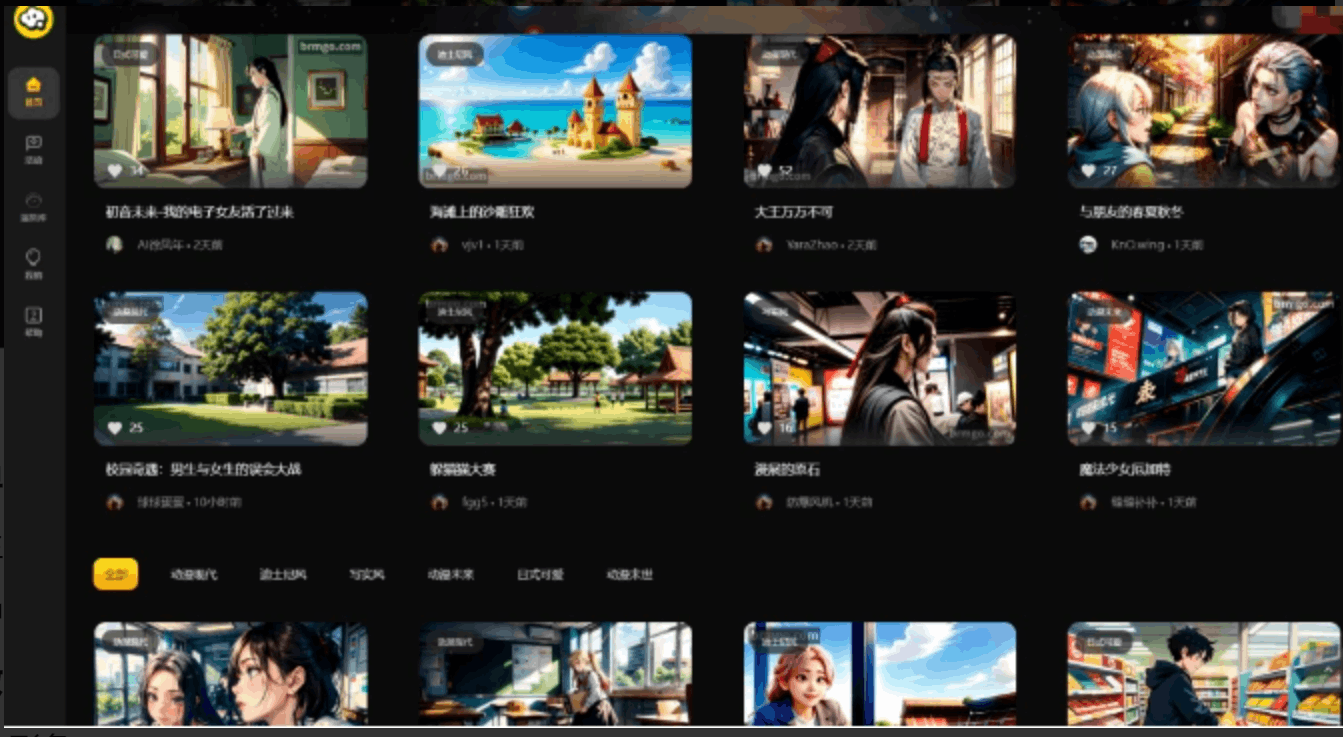This screenshot has width=1343, height=737.
Task: Click the heart on the girl-by-window card
Action: coord(115,171)
